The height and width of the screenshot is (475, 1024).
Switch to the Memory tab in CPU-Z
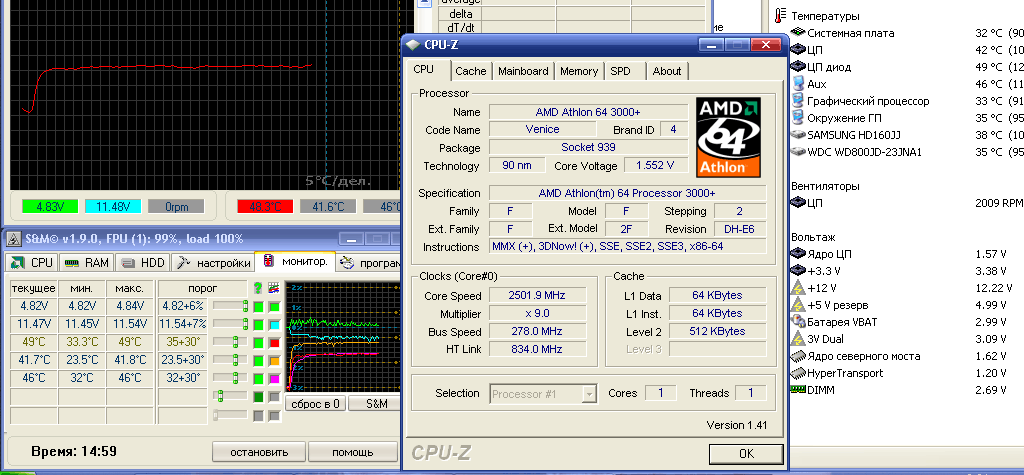[x=579, y=71]
